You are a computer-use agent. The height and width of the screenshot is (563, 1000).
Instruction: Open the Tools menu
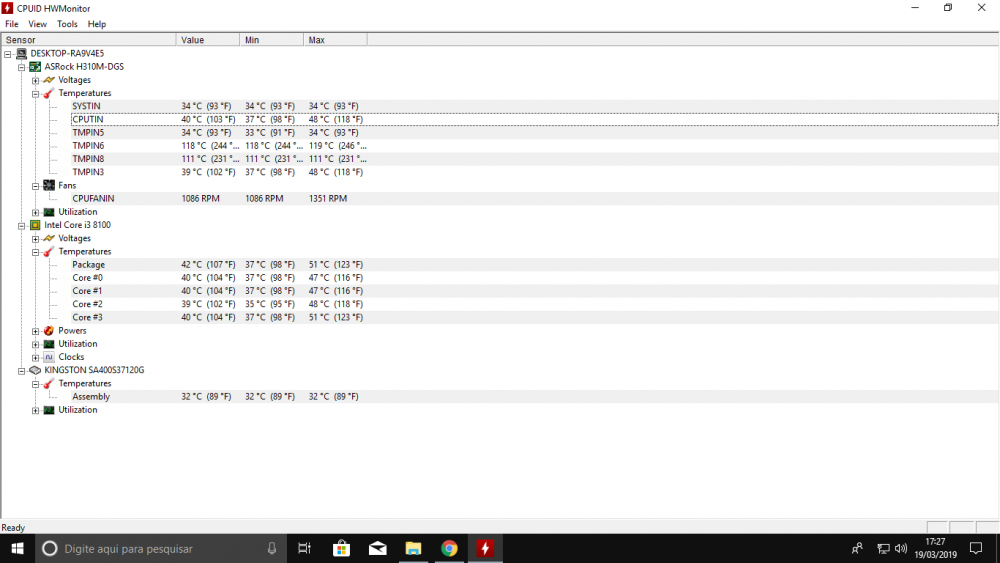67,24
